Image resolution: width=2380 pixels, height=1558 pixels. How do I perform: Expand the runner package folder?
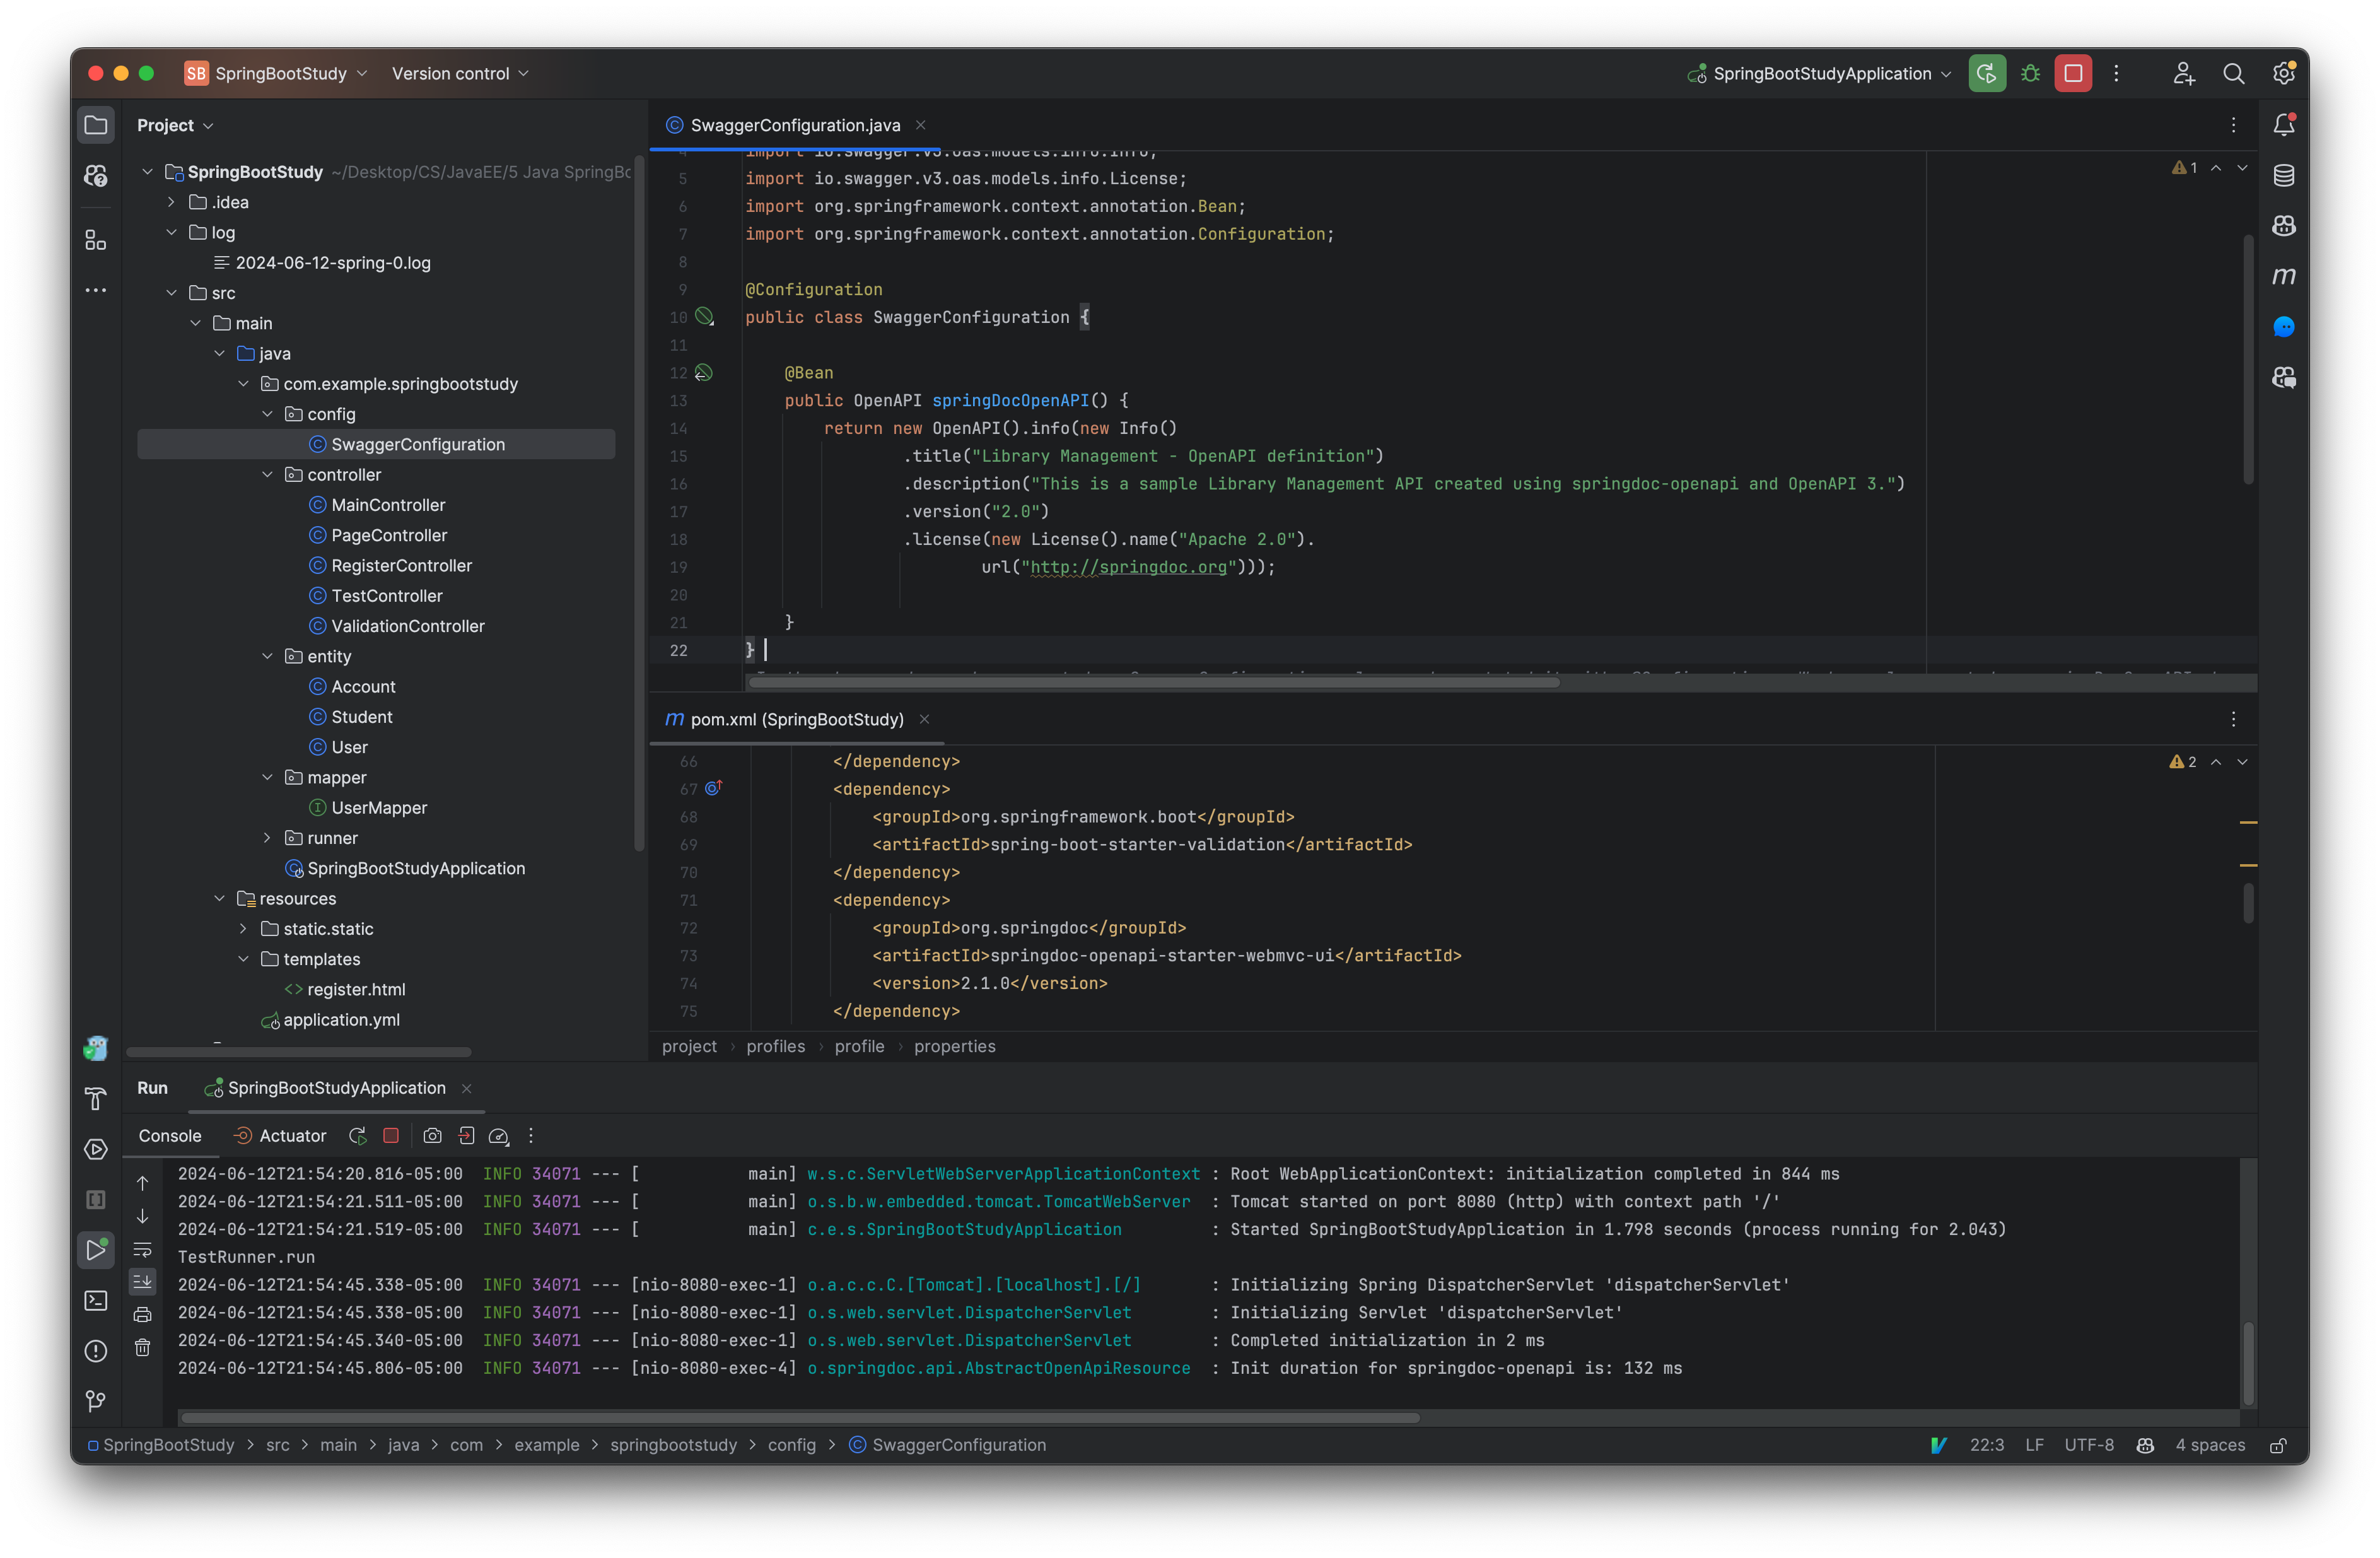267,838
